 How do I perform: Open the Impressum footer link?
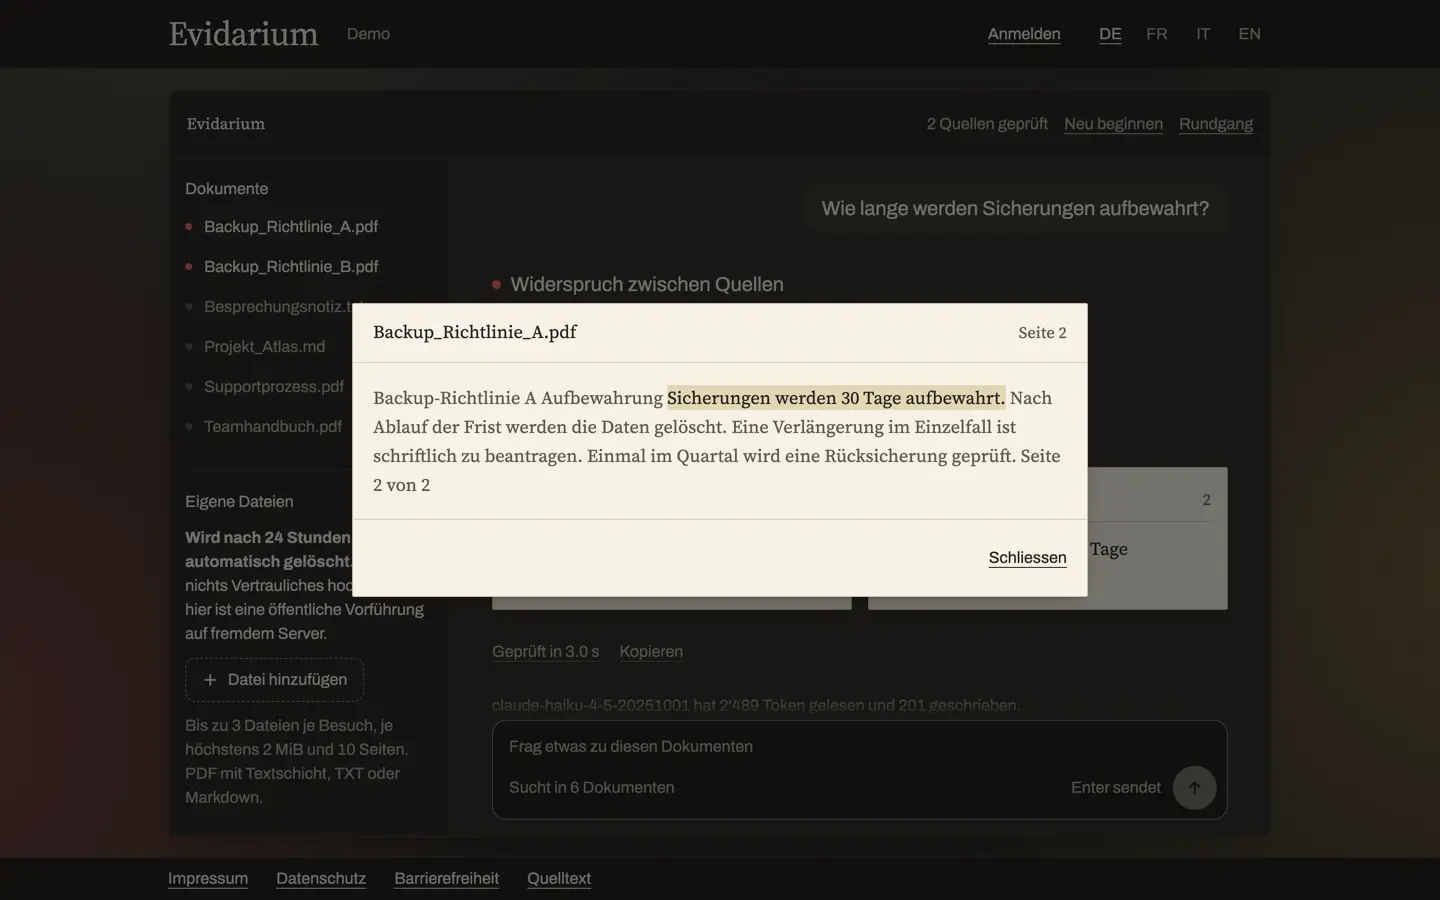coord(208,879)
